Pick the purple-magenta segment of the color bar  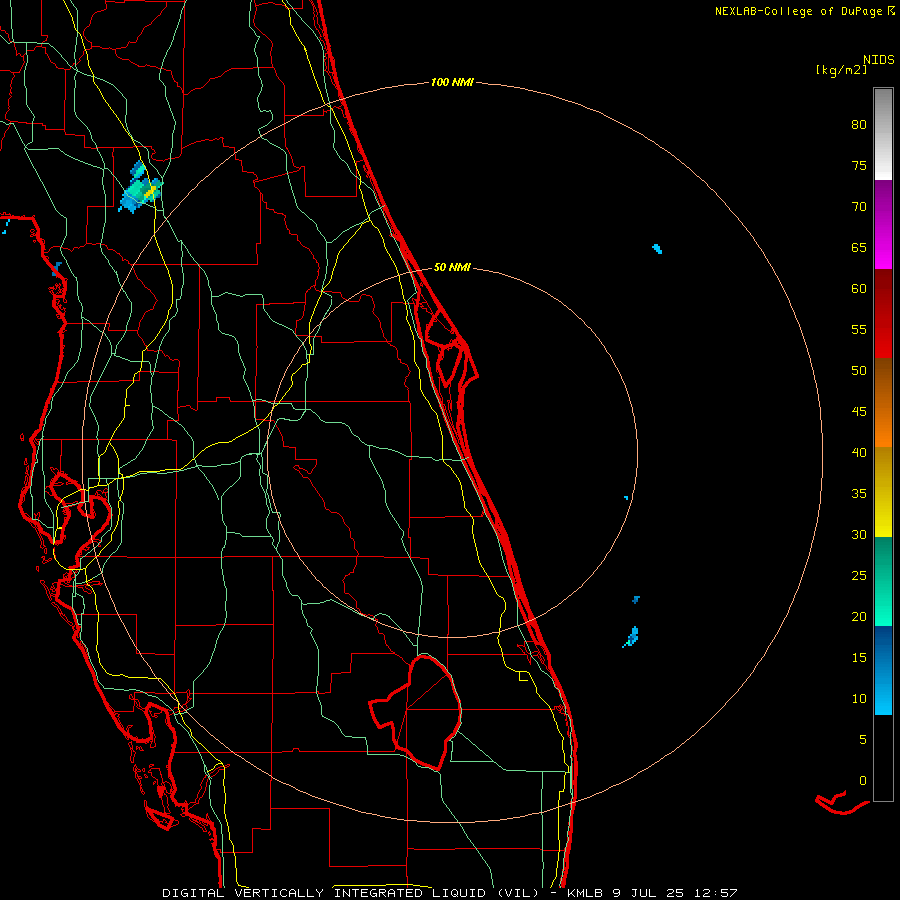[x=883, y=224]
